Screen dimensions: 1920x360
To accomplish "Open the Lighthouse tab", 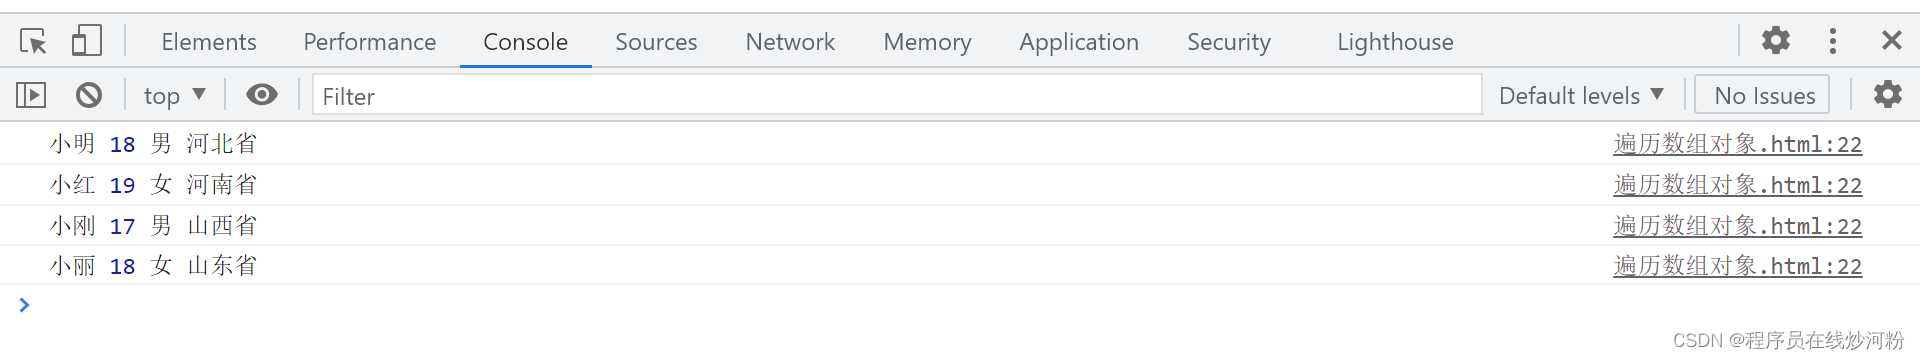I will 1395,42.
